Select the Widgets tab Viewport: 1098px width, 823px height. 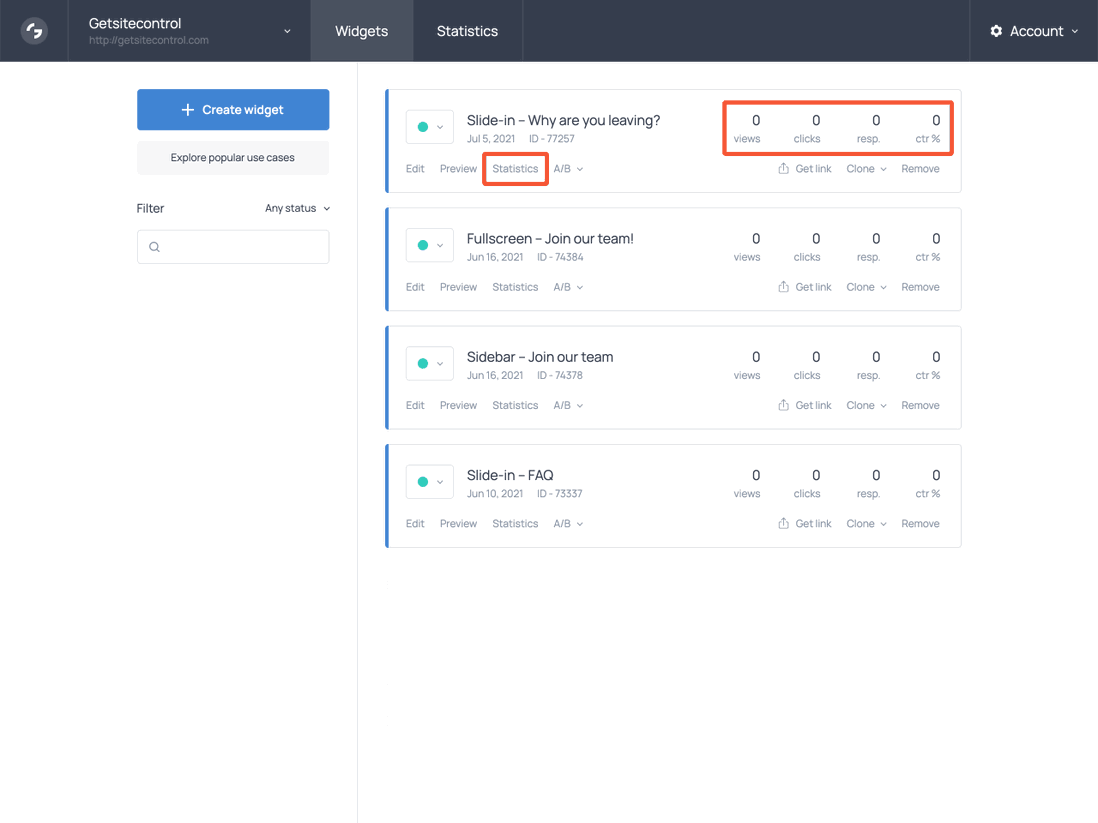pyautogui.click(x=361, y=30)
